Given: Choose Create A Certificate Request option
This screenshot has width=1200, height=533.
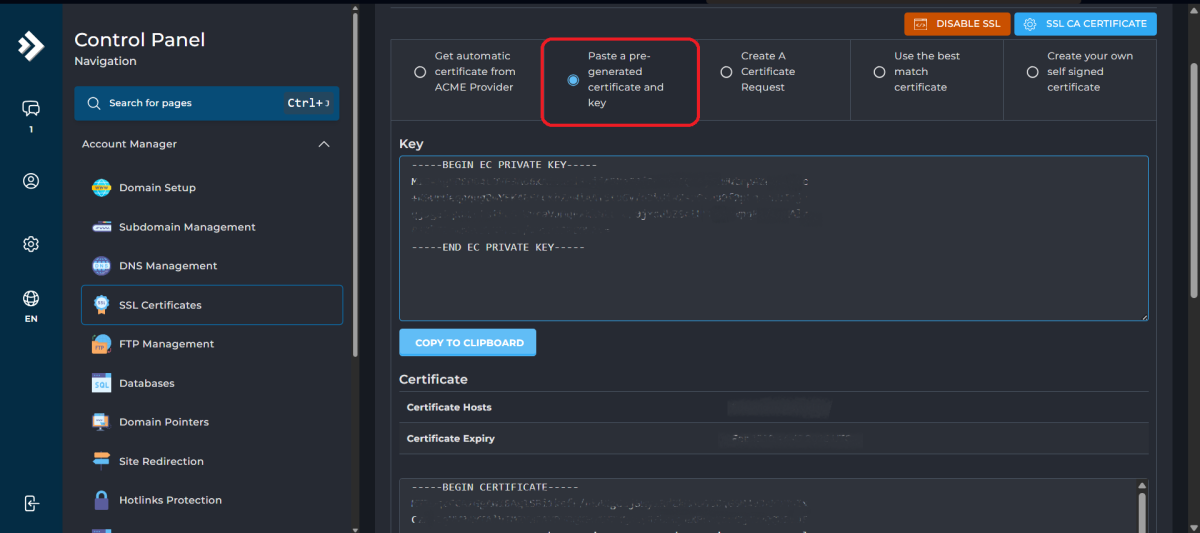Looking at the screenshot, I should [x=726, y=72].
